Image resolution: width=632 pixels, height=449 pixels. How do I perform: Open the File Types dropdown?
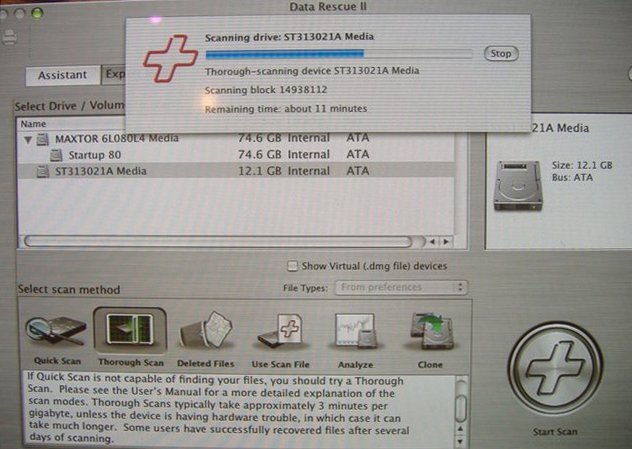pos(401,288)
